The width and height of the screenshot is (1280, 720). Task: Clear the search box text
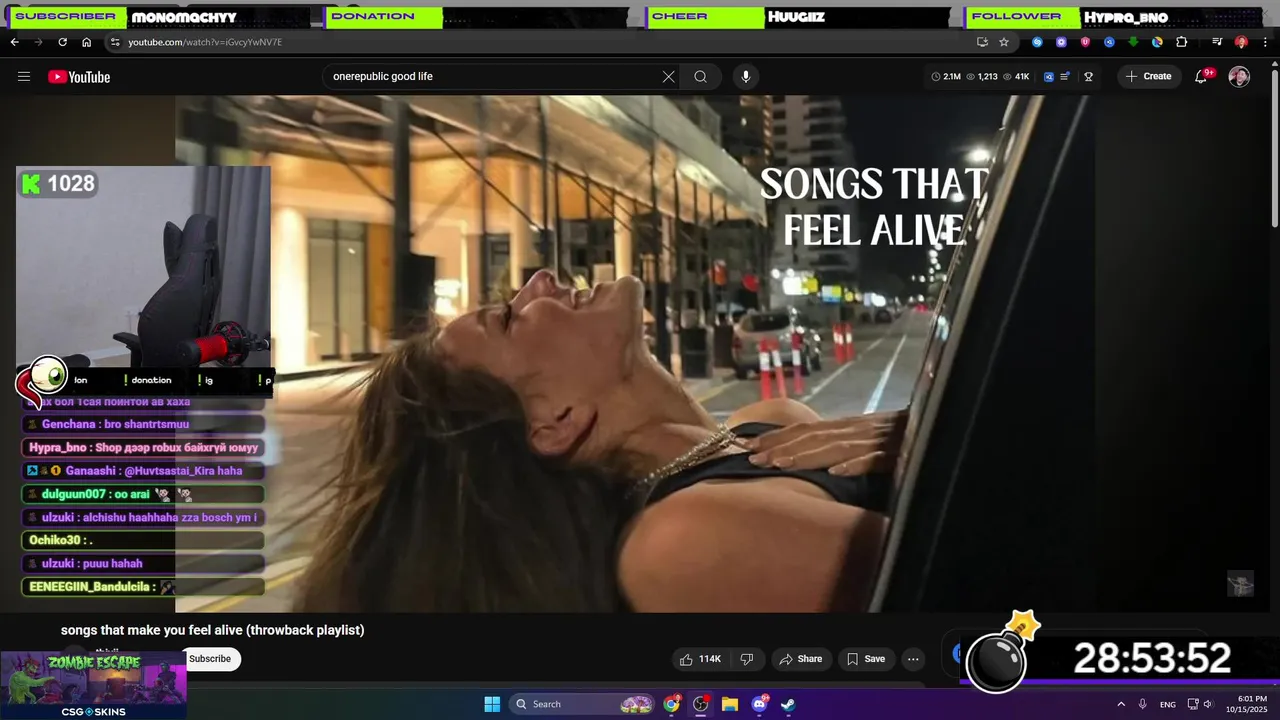(668, 77)
